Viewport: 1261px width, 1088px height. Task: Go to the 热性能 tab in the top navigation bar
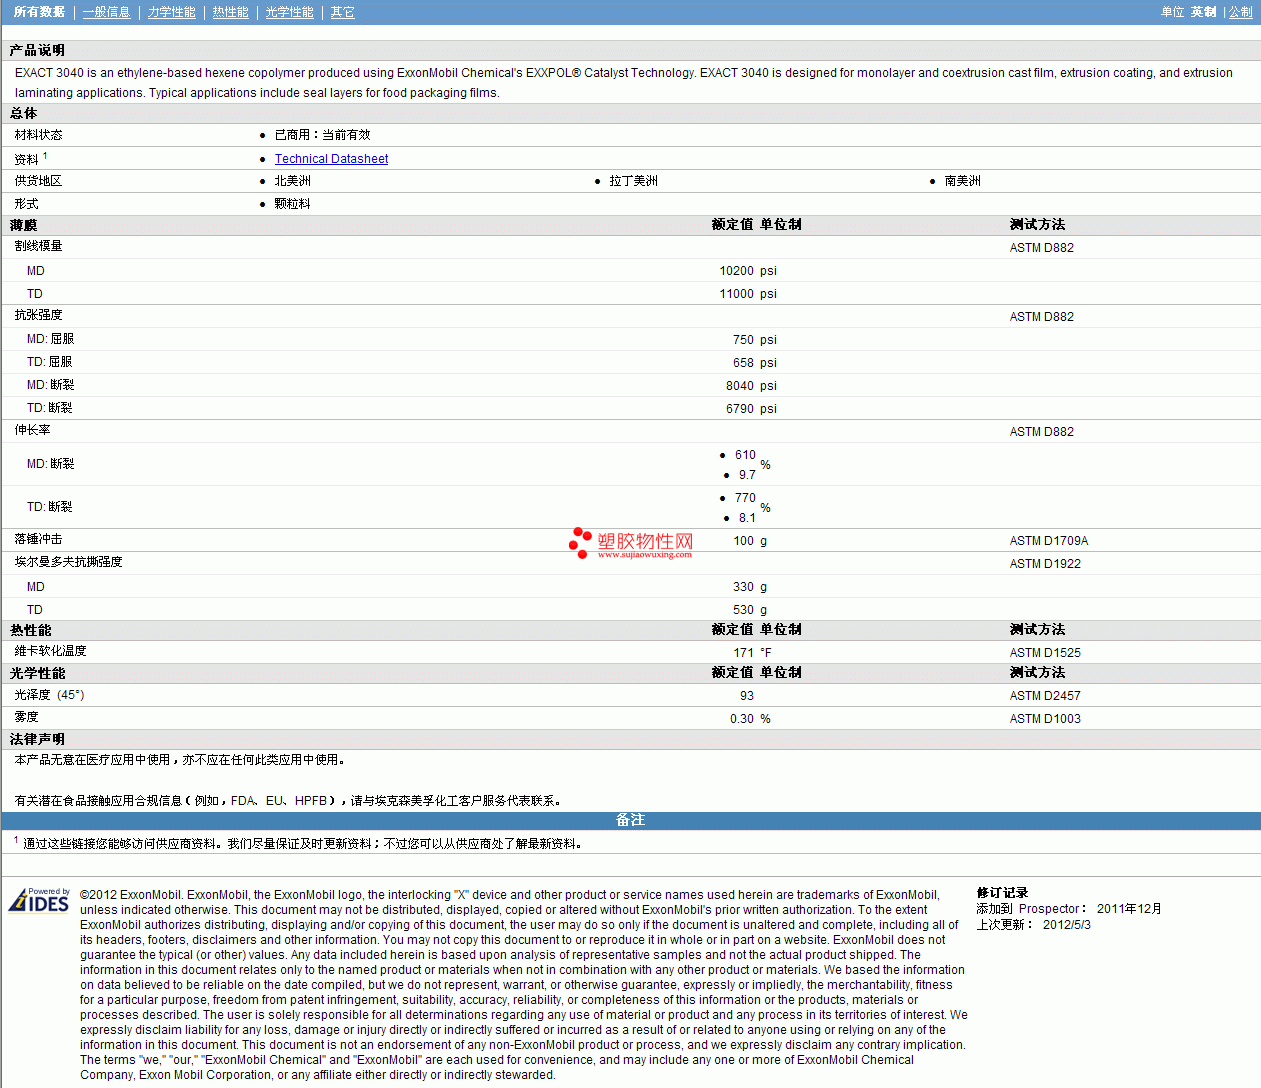[x=231, y=12]
